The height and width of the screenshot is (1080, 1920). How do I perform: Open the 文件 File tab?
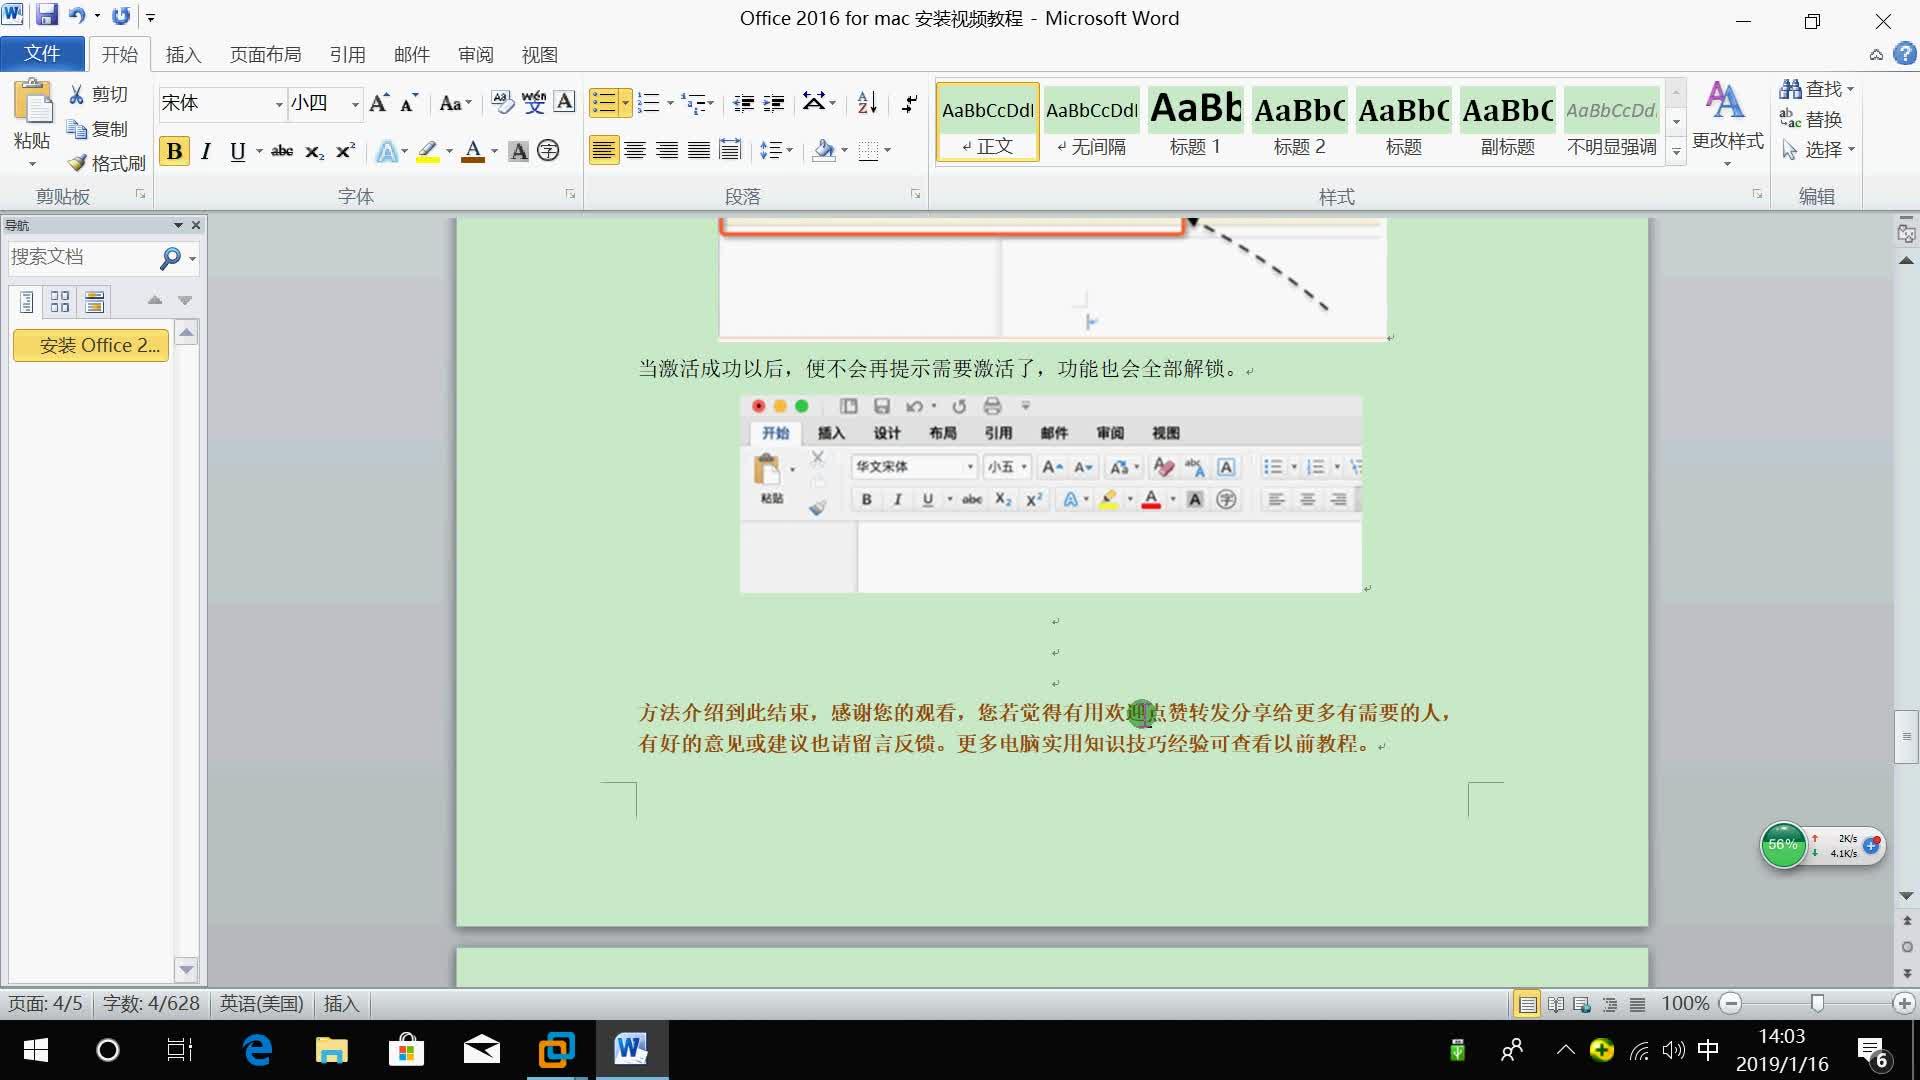(42, 53)
